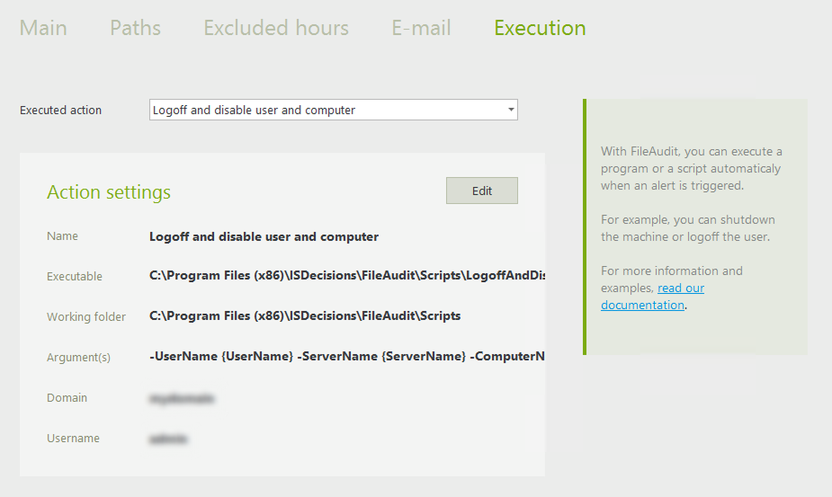Click the Argument(s) label

(79, 358)
